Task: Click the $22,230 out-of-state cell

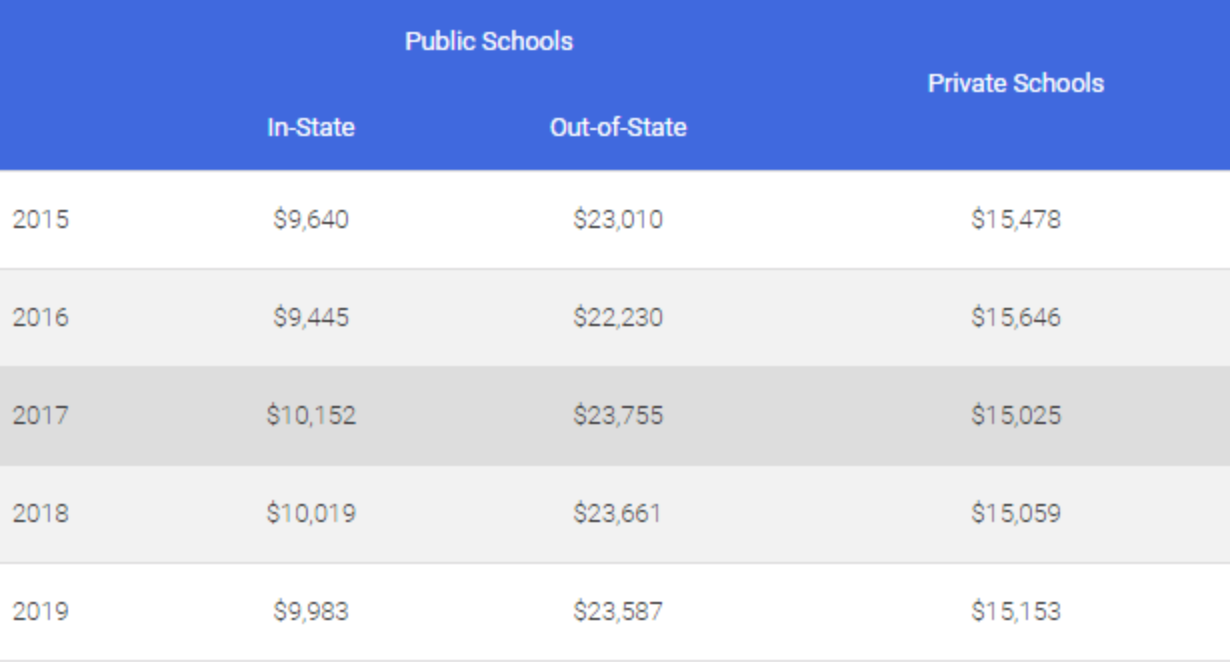Action: pos(618,317)
